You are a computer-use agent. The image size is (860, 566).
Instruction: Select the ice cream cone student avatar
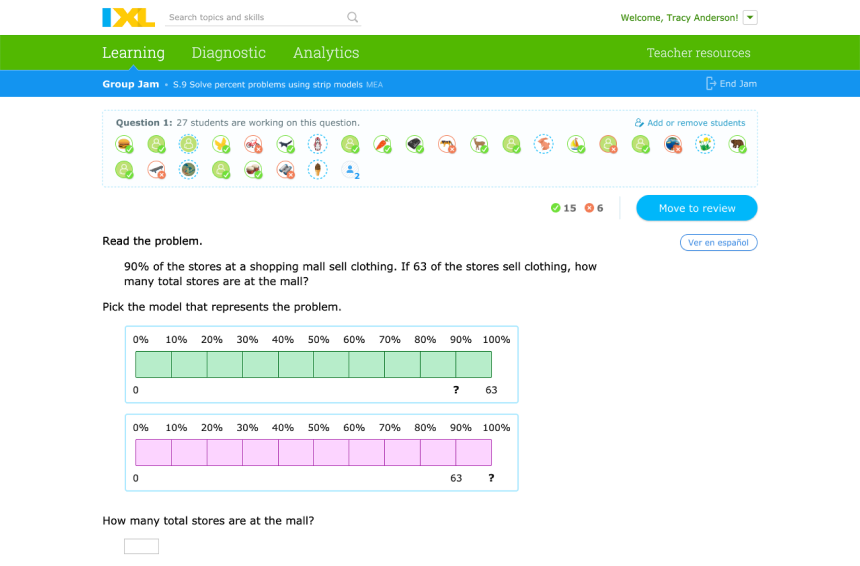click(318, 169)
